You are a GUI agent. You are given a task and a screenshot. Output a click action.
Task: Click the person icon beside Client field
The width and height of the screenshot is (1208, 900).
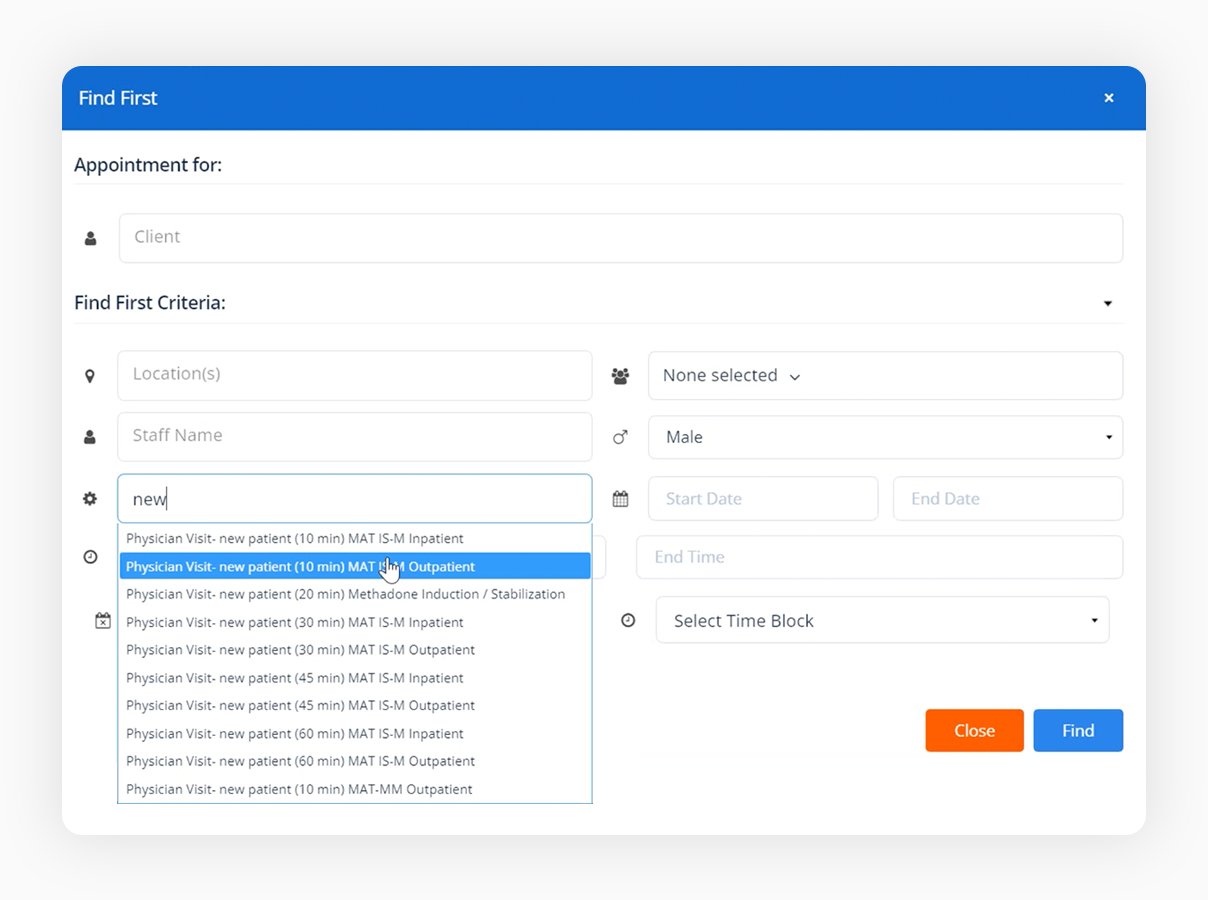pyautogui.click(x=91, y=239)
